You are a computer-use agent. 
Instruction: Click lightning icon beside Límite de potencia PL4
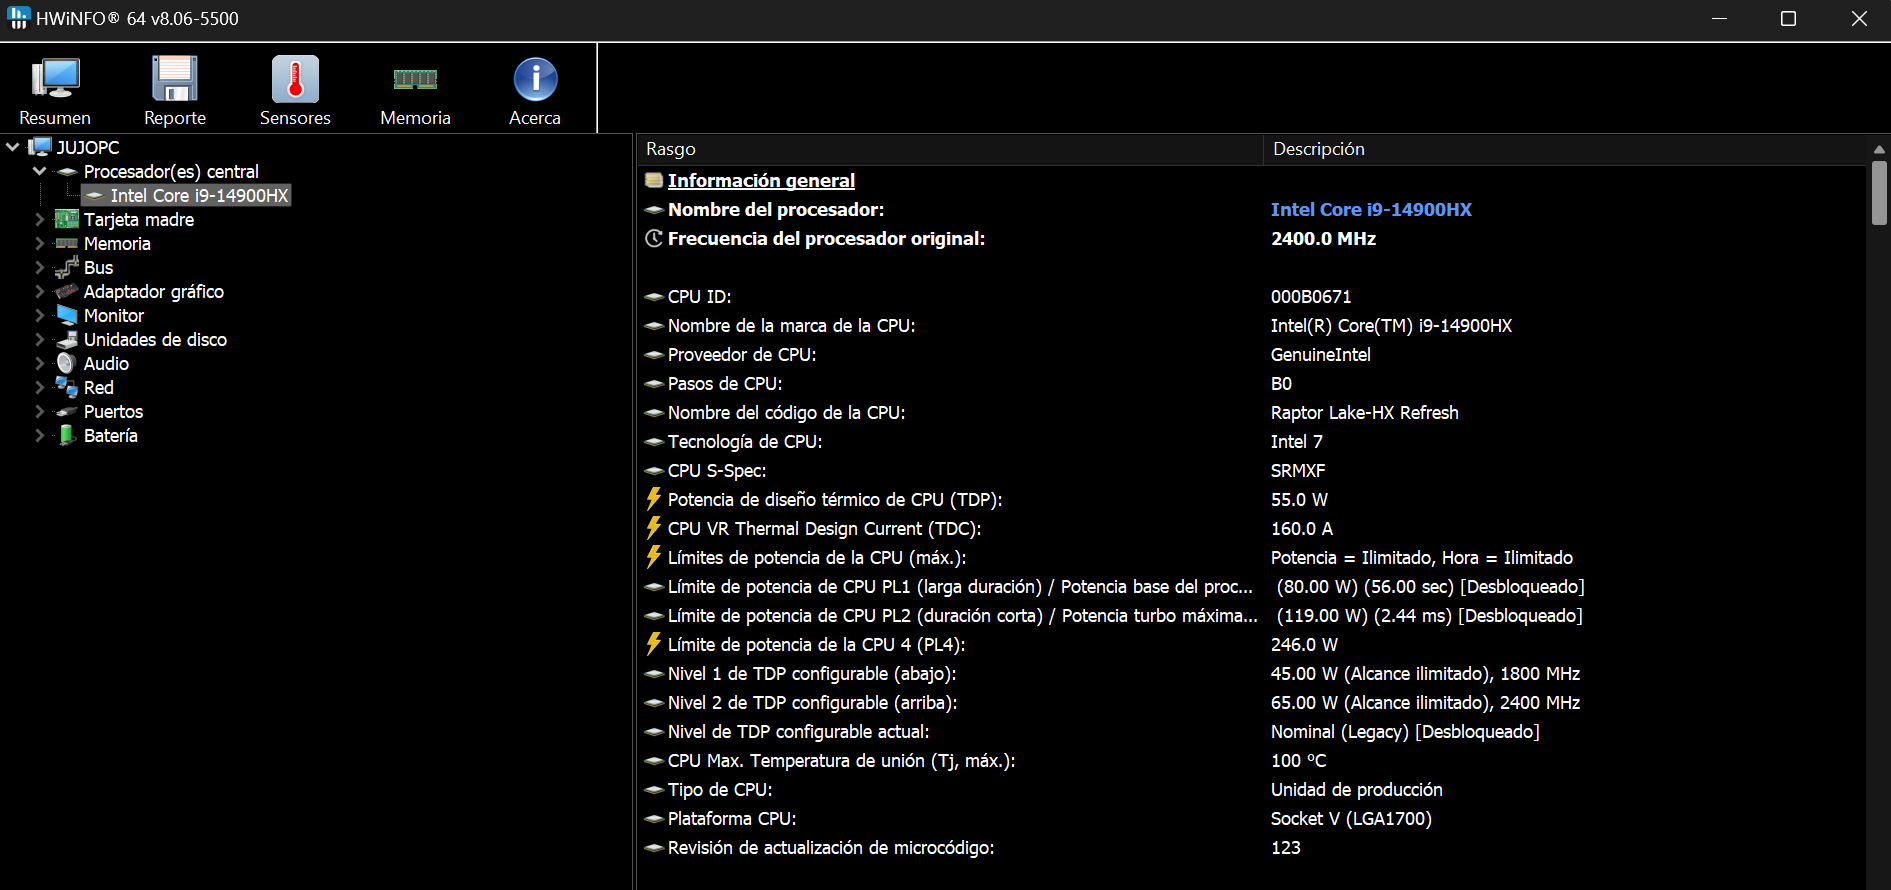pyautogui.click(x=654, y=643)
